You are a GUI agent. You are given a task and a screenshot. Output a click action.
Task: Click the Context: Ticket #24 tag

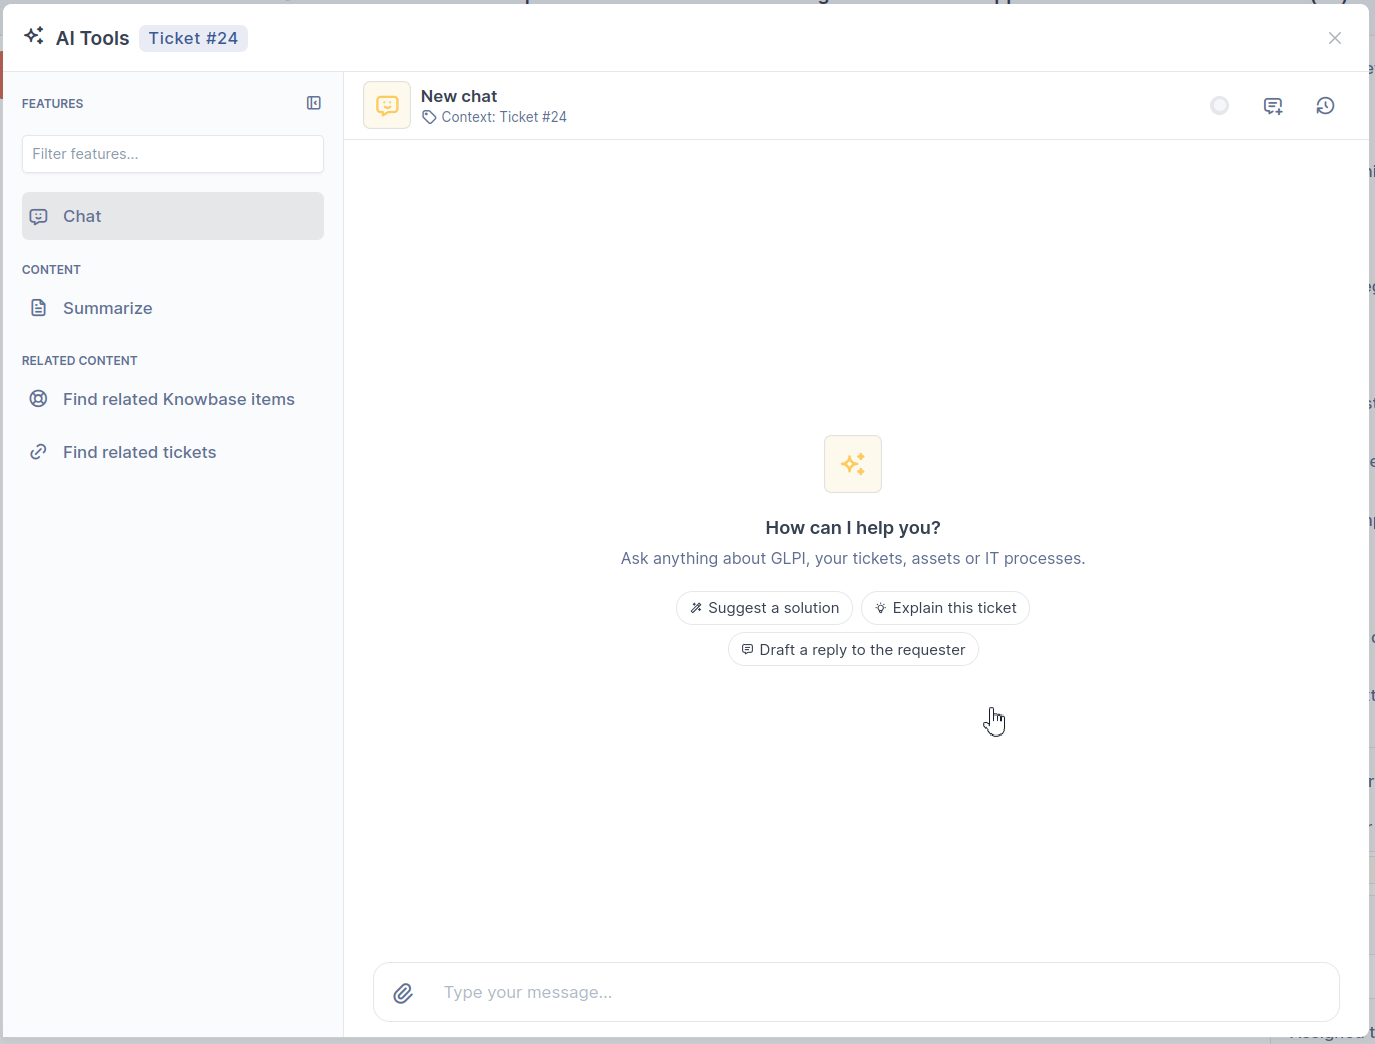(x=494, y=117)
